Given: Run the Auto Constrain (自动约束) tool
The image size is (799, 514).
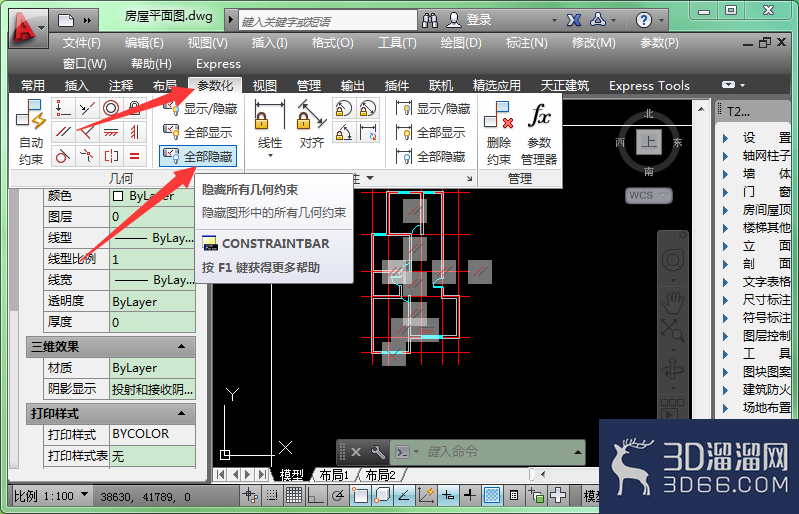Looking at the screenshot, I should click(x=30, y=132).
